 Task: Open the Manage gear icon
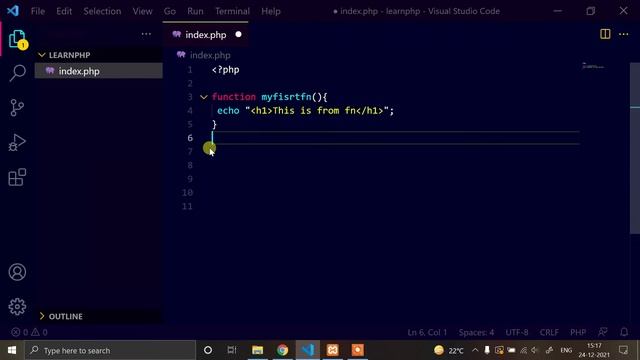pyautogui.click(x=17, y=307)
